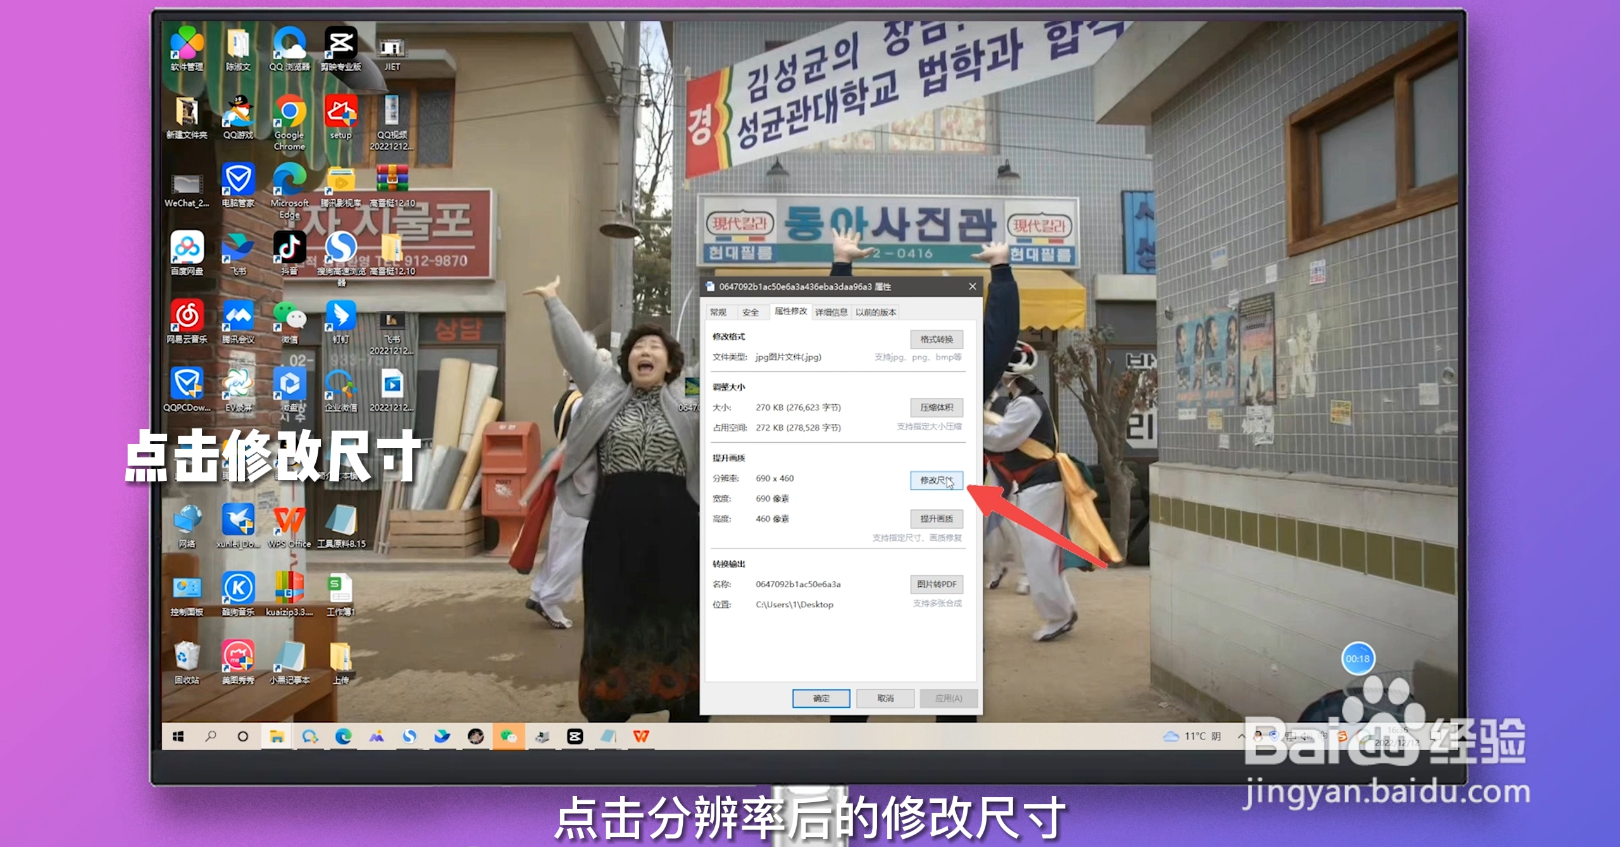Launch 飞书 desktop shortcut
The width and height of the screenshot is (1620, 847).
click(x=238, y=254)
